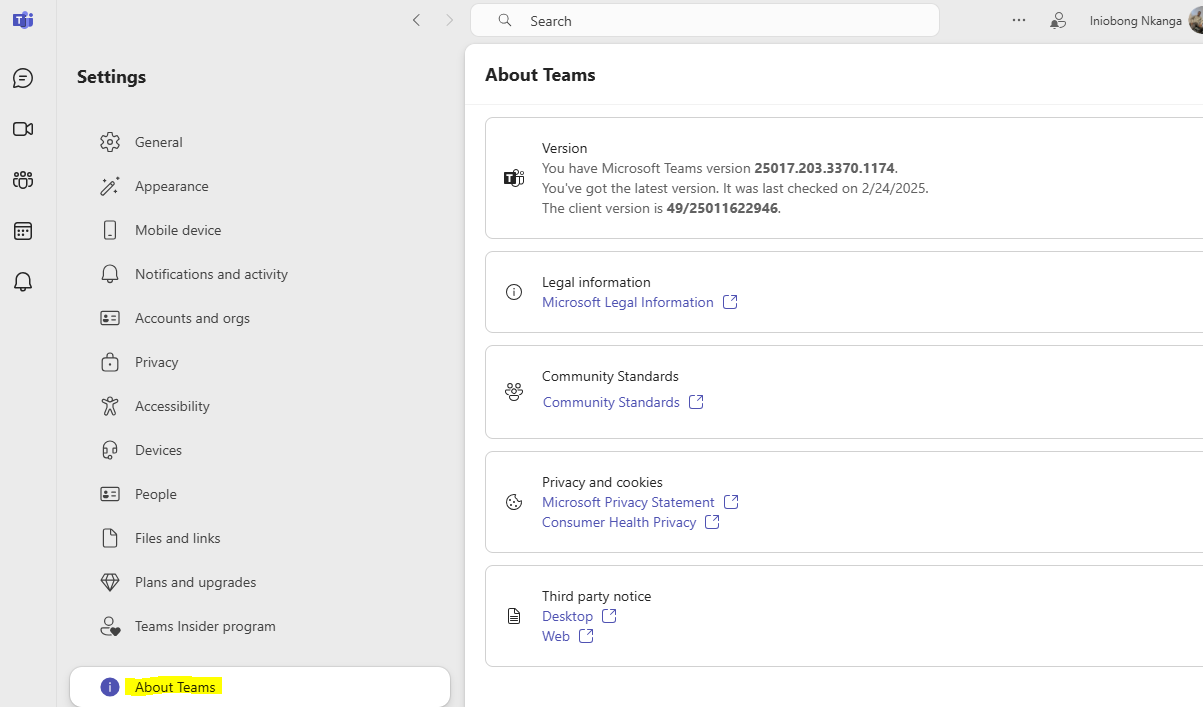
Task: Click the About Teams page heading
Action: pos(540,75)
